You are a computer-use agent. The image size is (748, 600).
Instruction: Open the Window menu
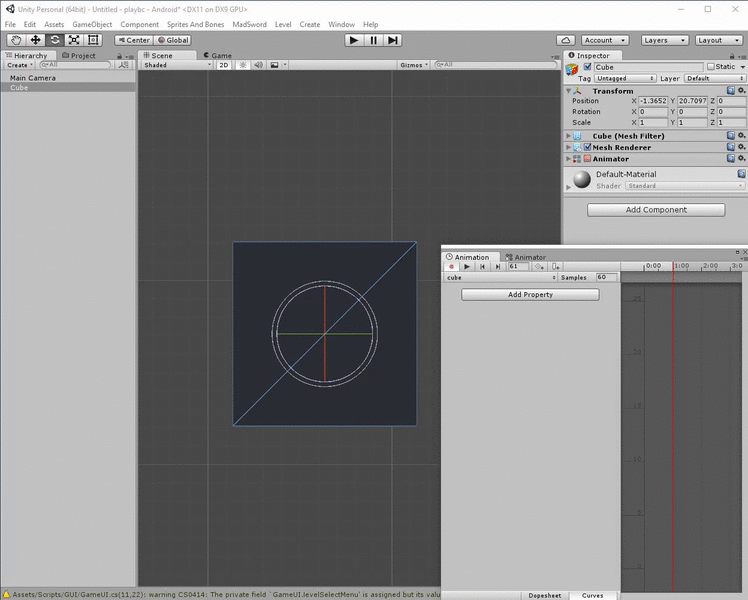[x=341, y=24]
